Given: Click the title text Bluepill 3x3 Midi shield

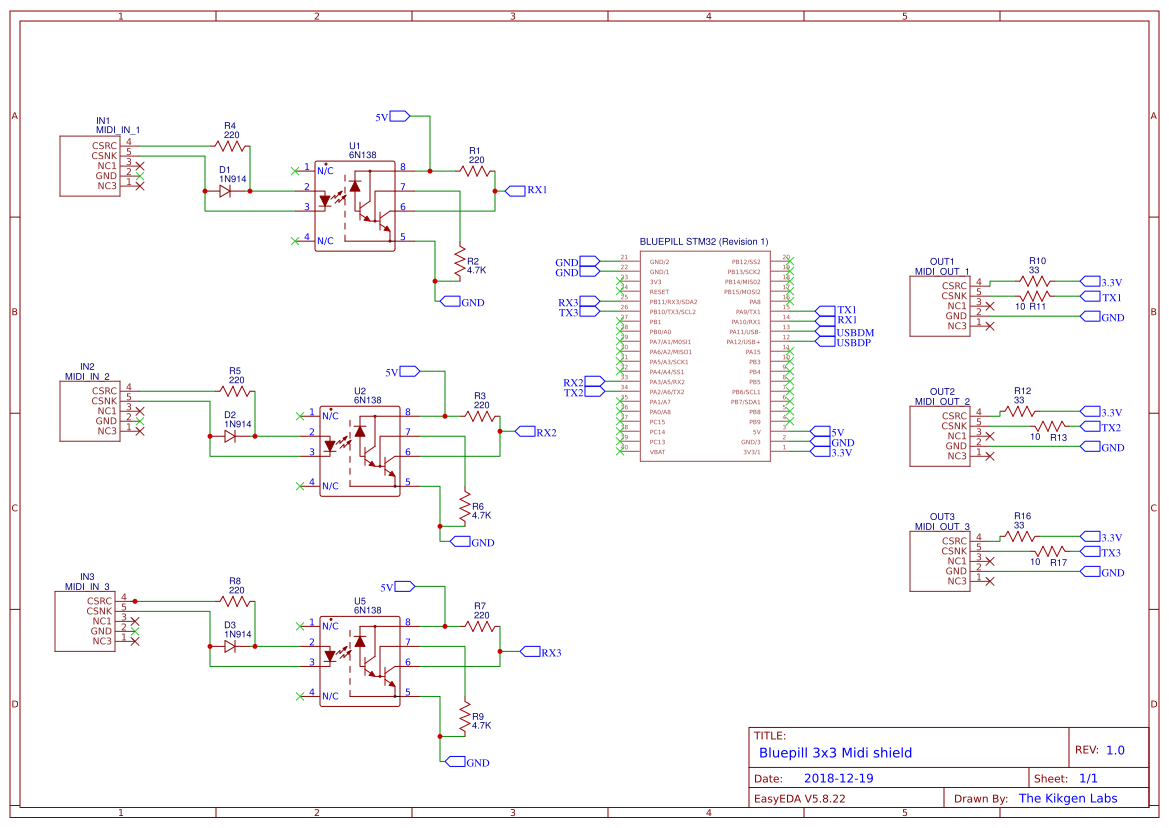Looking at the screenshot, I should [x=835, y=753].
